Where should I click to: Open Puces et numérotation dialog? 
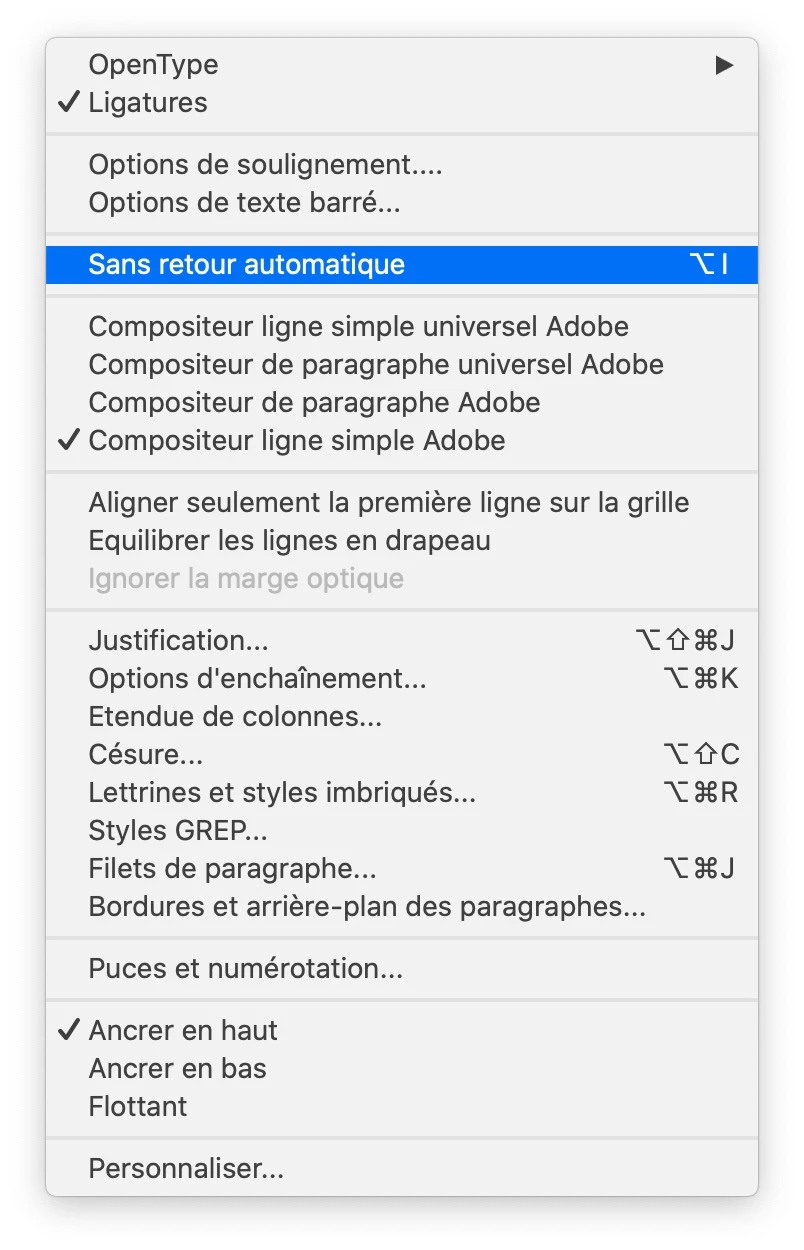(x=245, y=969)
